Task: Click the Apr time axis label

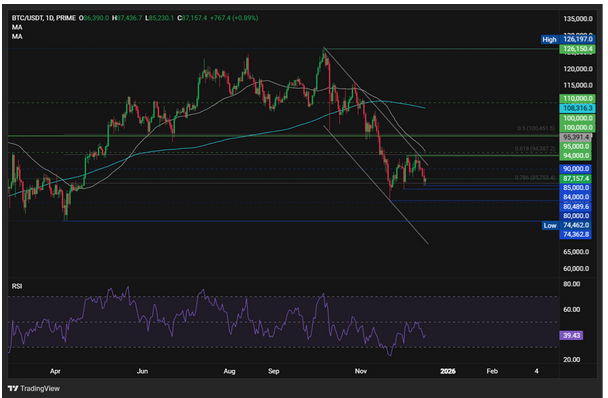Action: click(55, 371)
